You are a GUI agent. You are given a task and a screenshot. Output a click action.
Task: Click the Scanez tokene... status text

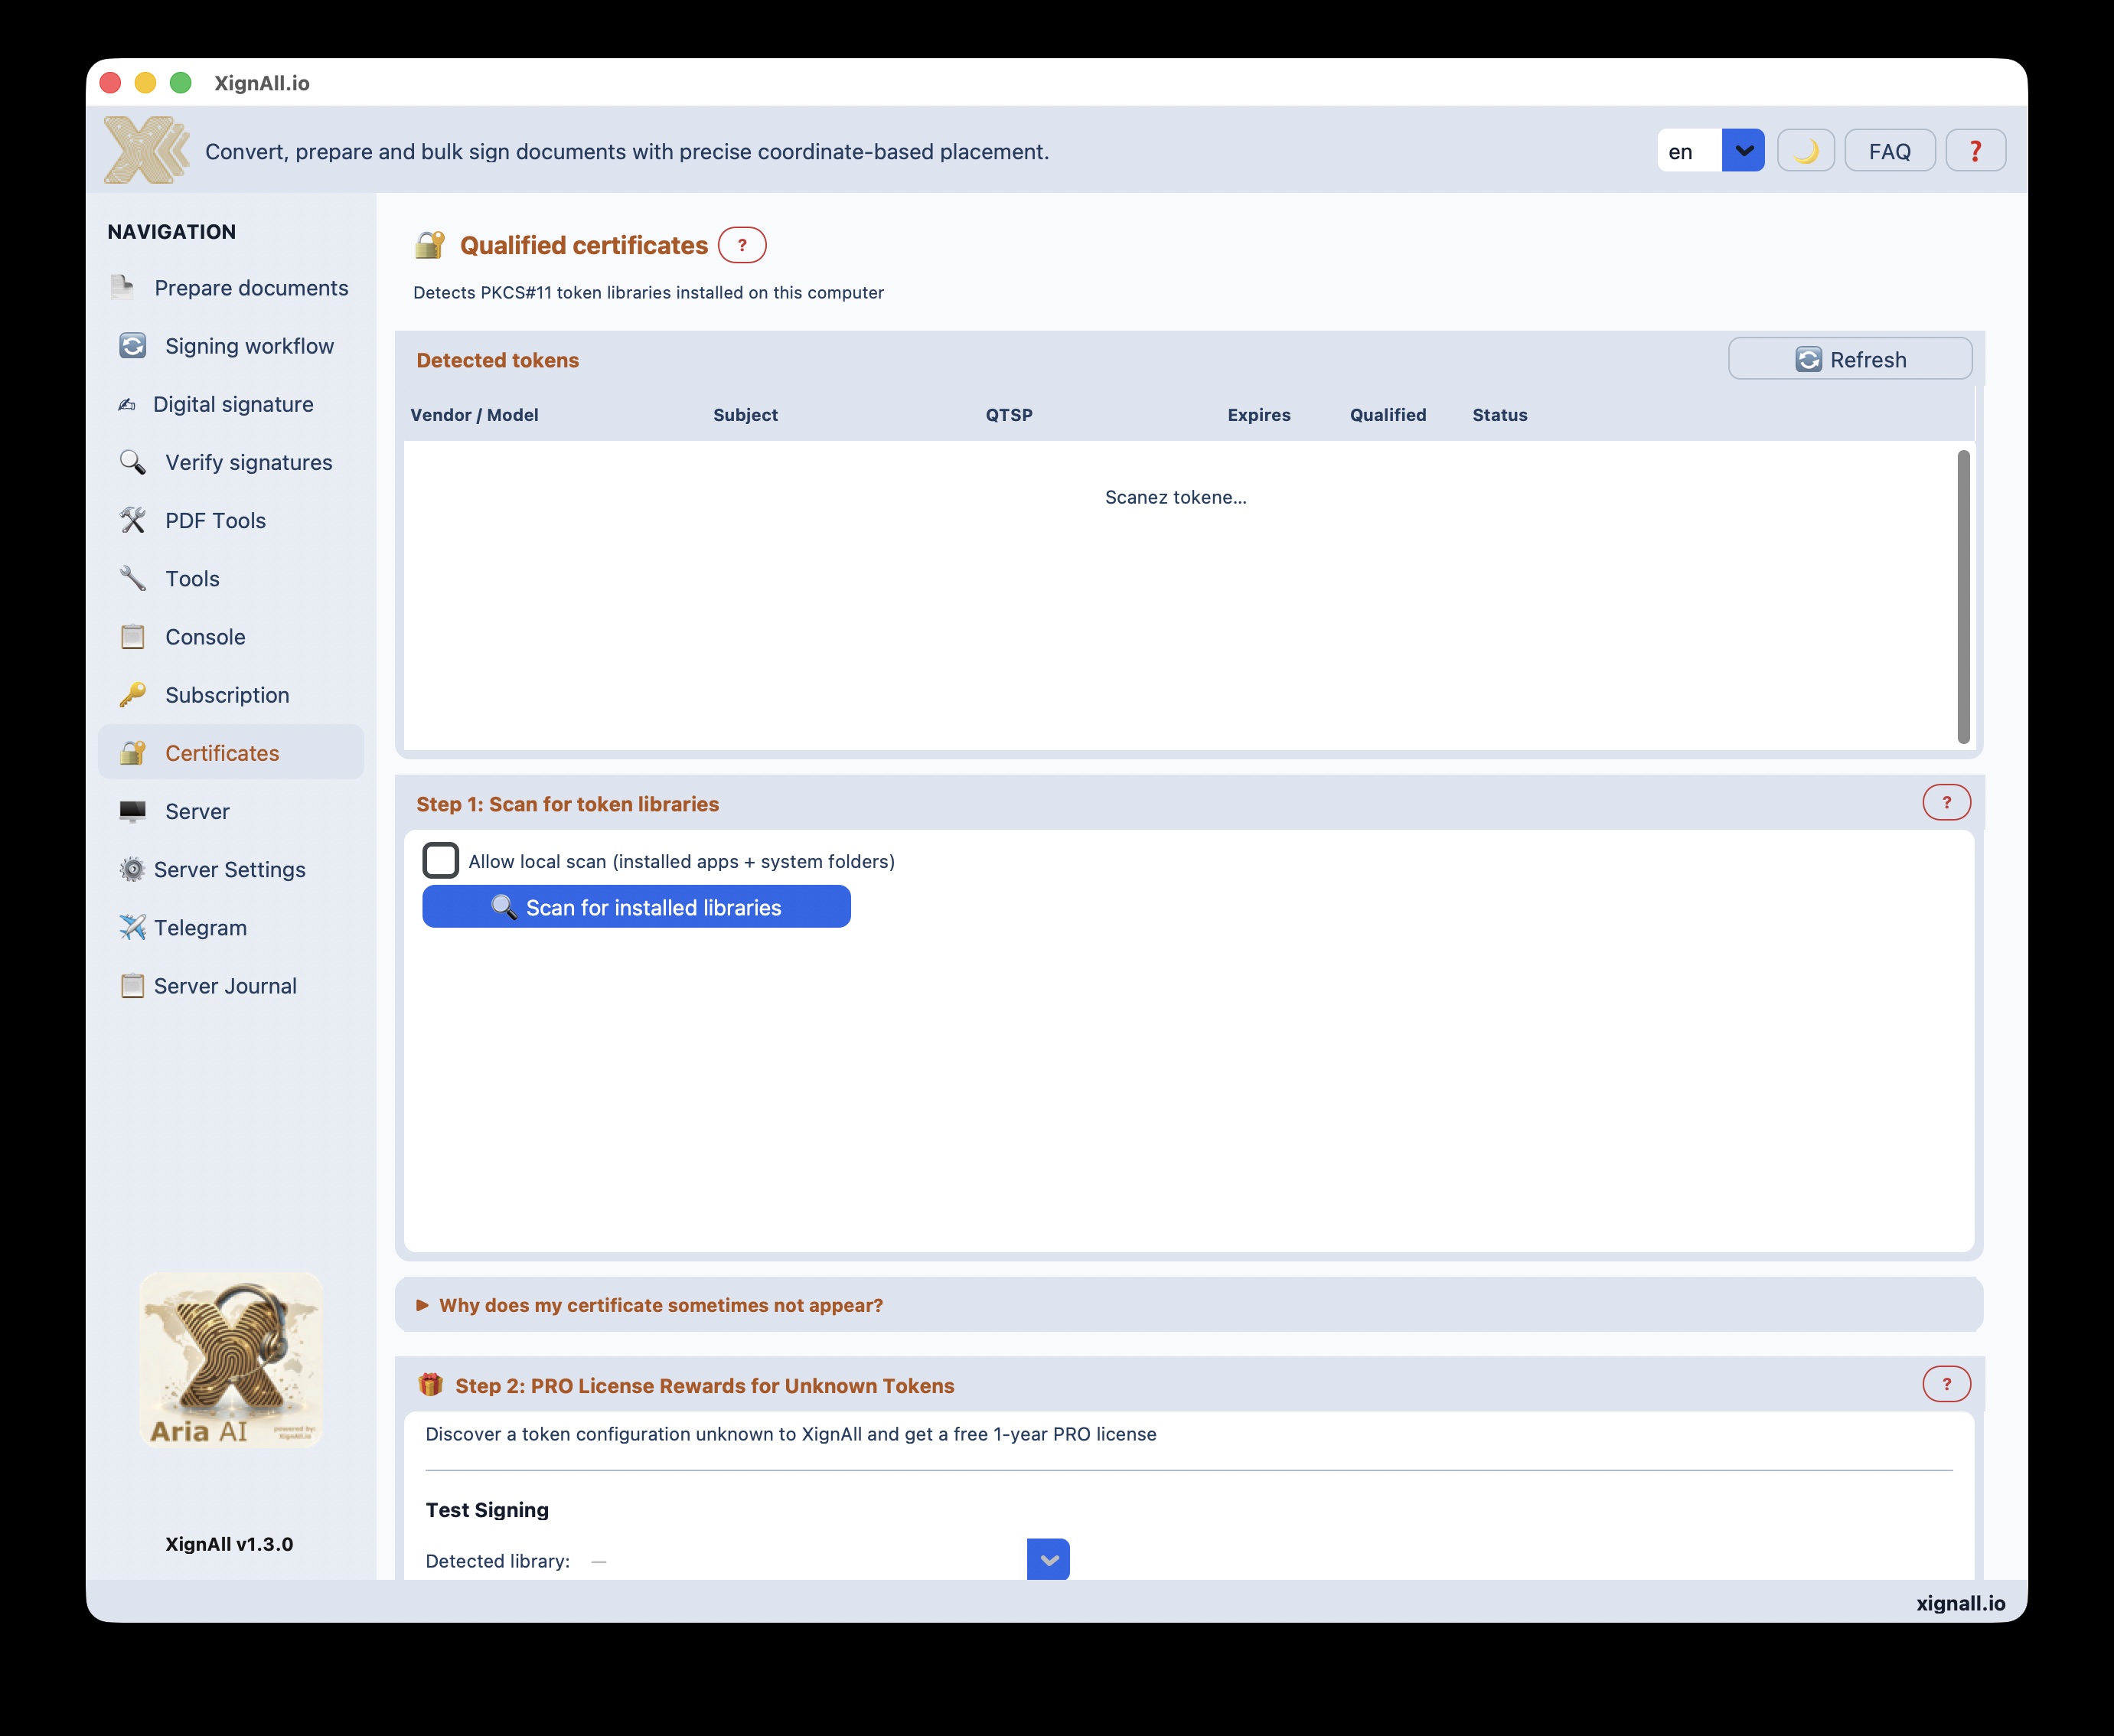tap(1176, 497)
